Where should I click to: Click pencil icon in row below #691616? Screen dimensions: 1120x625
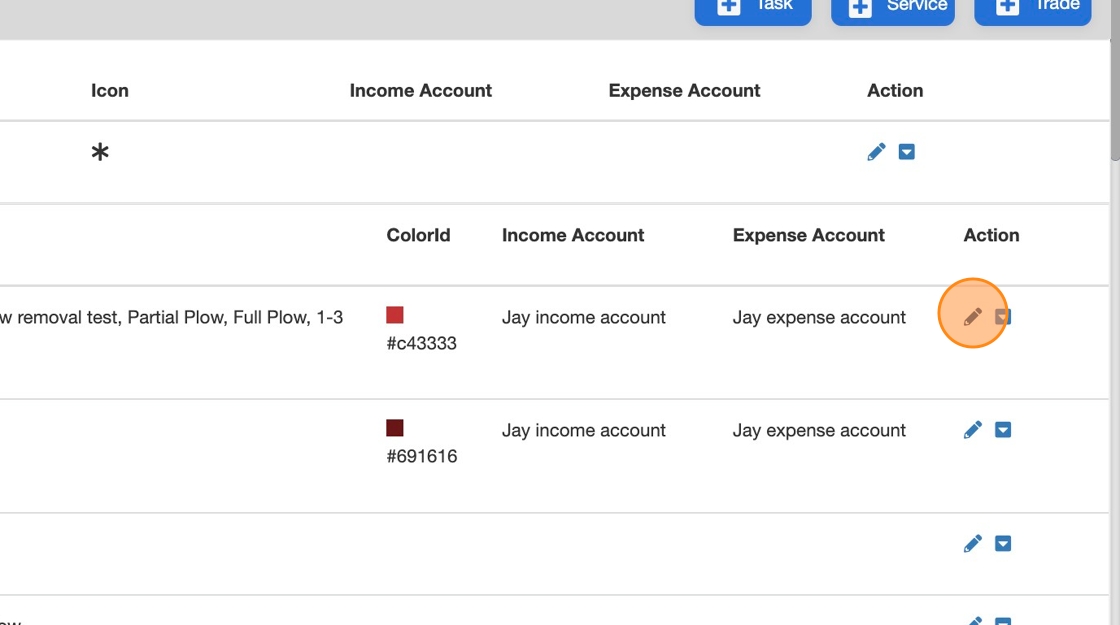[972, 544]
